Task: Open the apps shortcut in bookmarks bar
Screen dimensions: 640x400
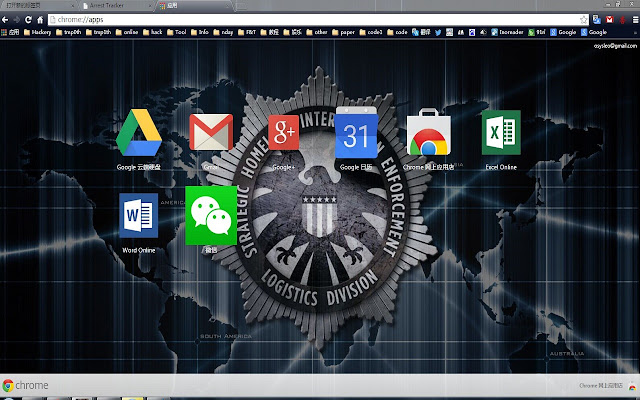Action: coord(10,32)
